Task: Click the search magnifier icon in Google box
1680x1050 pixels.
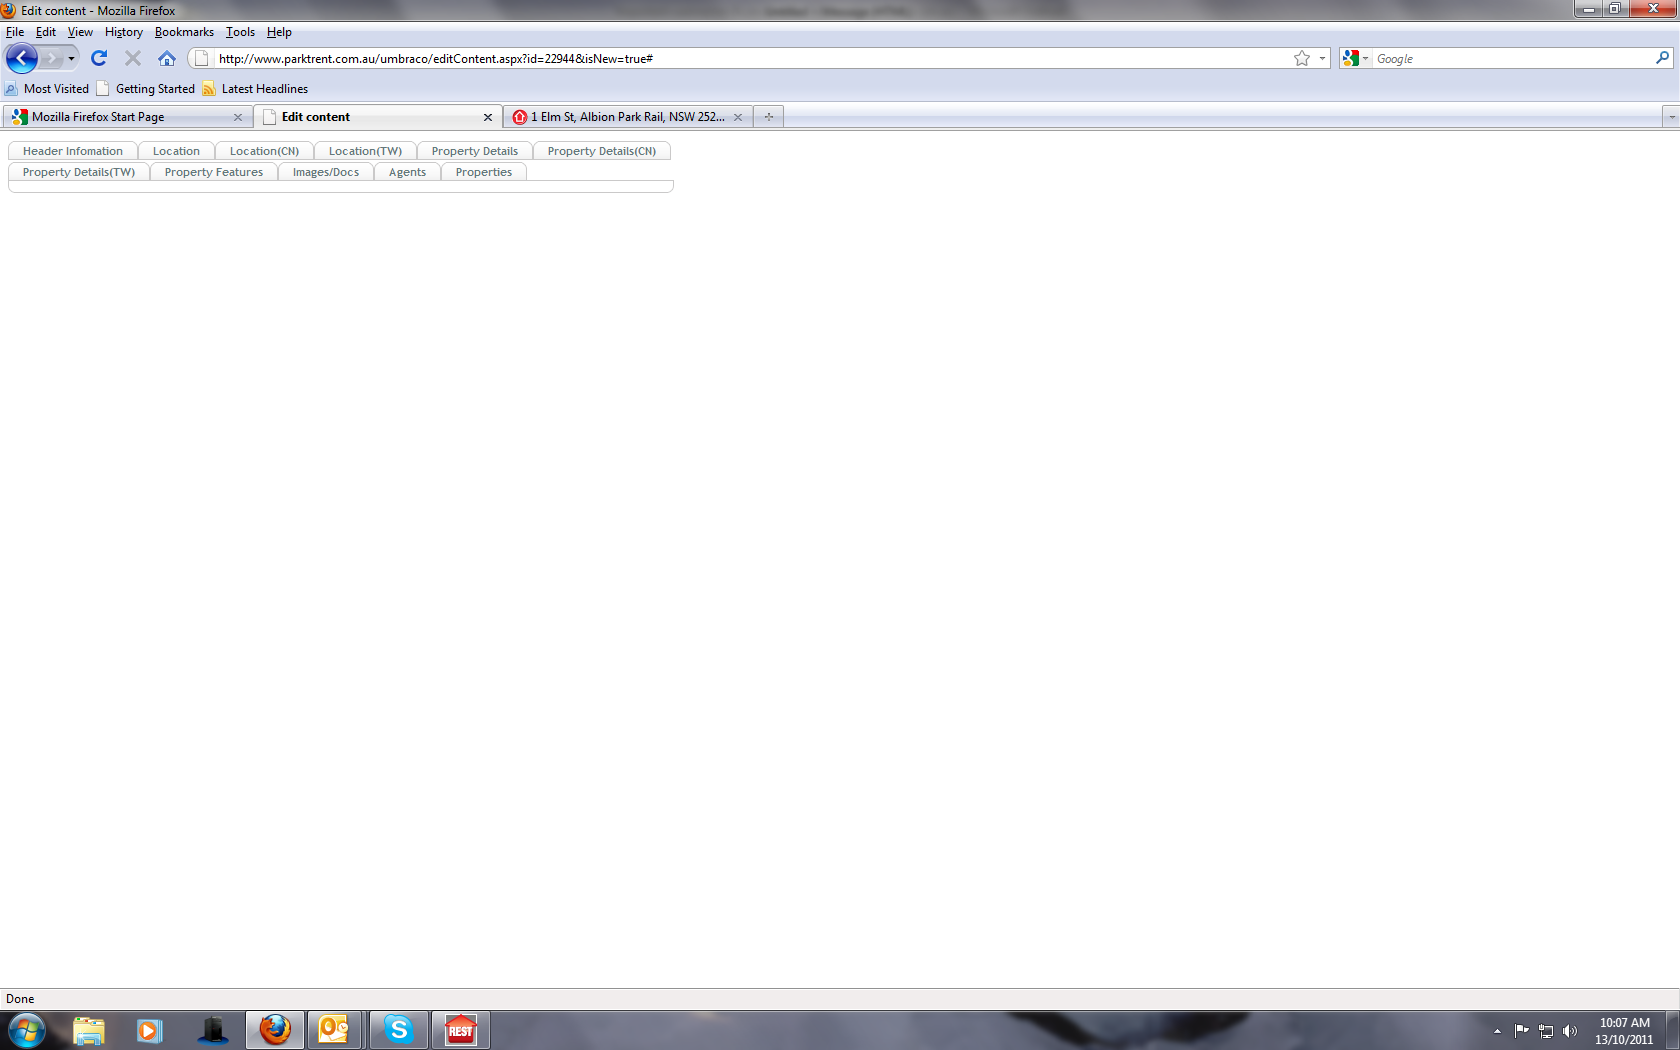Action: [1662, 59]
